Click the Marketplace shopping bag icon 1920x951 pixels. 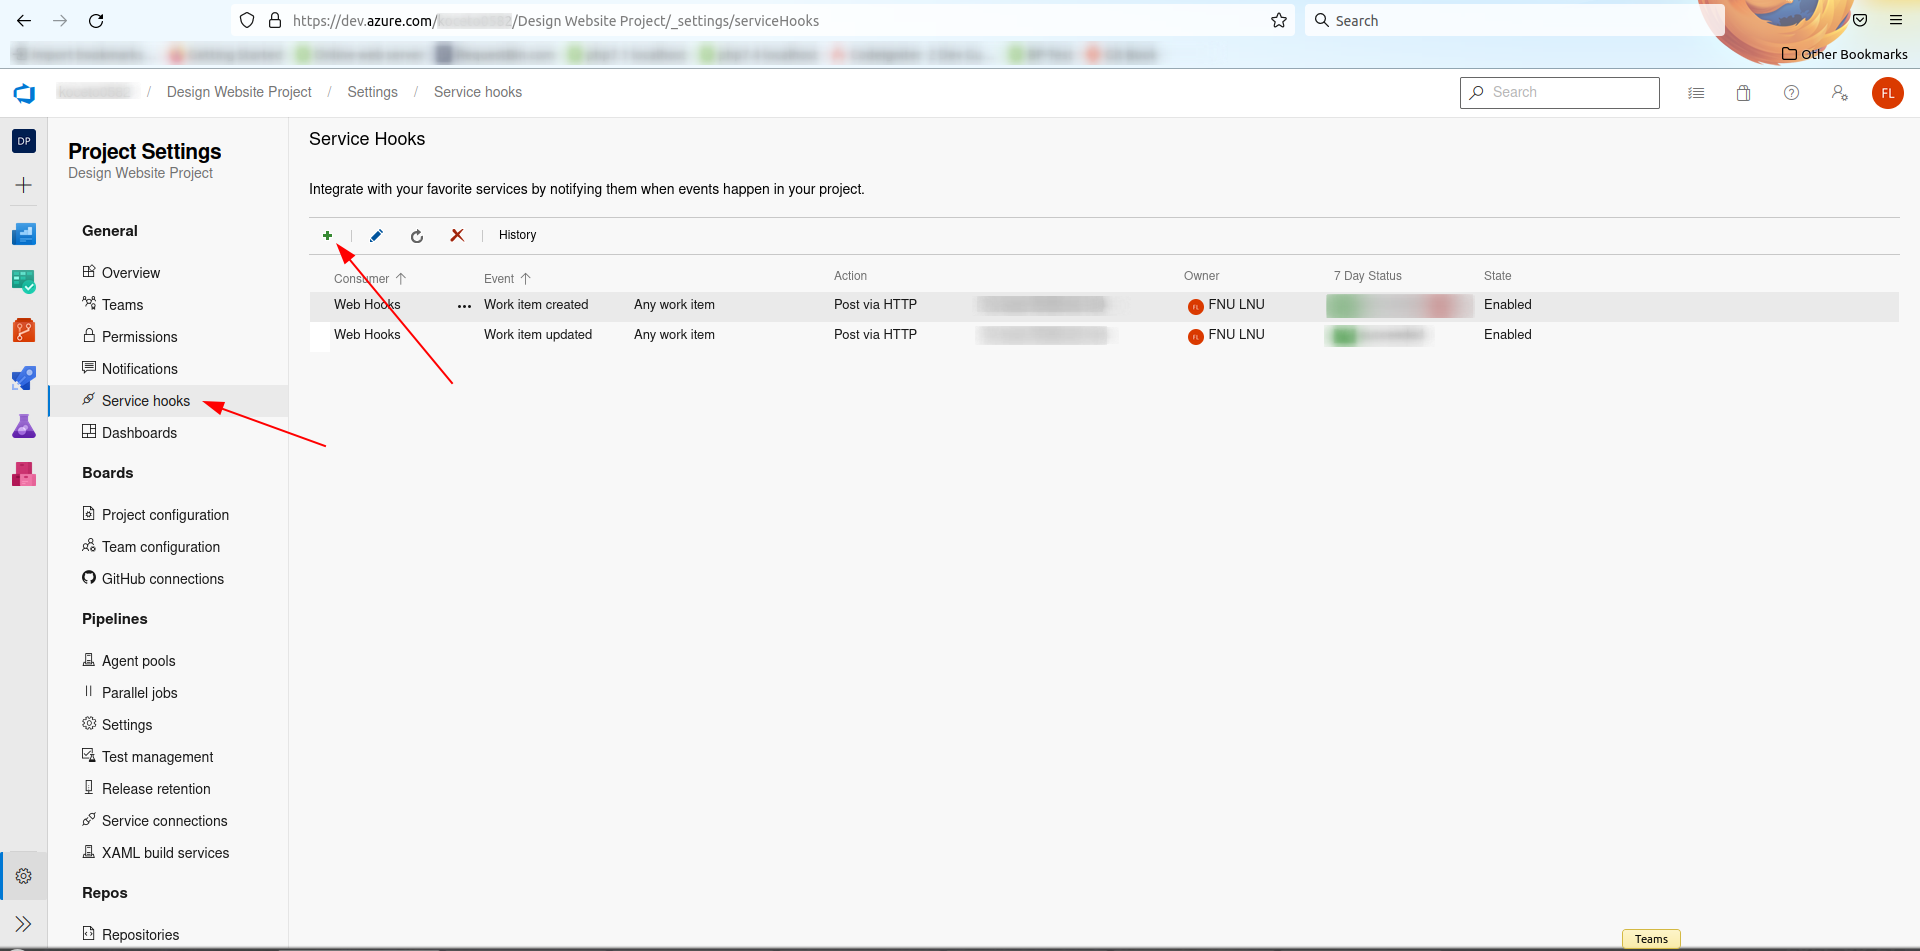click(1743, 93)
